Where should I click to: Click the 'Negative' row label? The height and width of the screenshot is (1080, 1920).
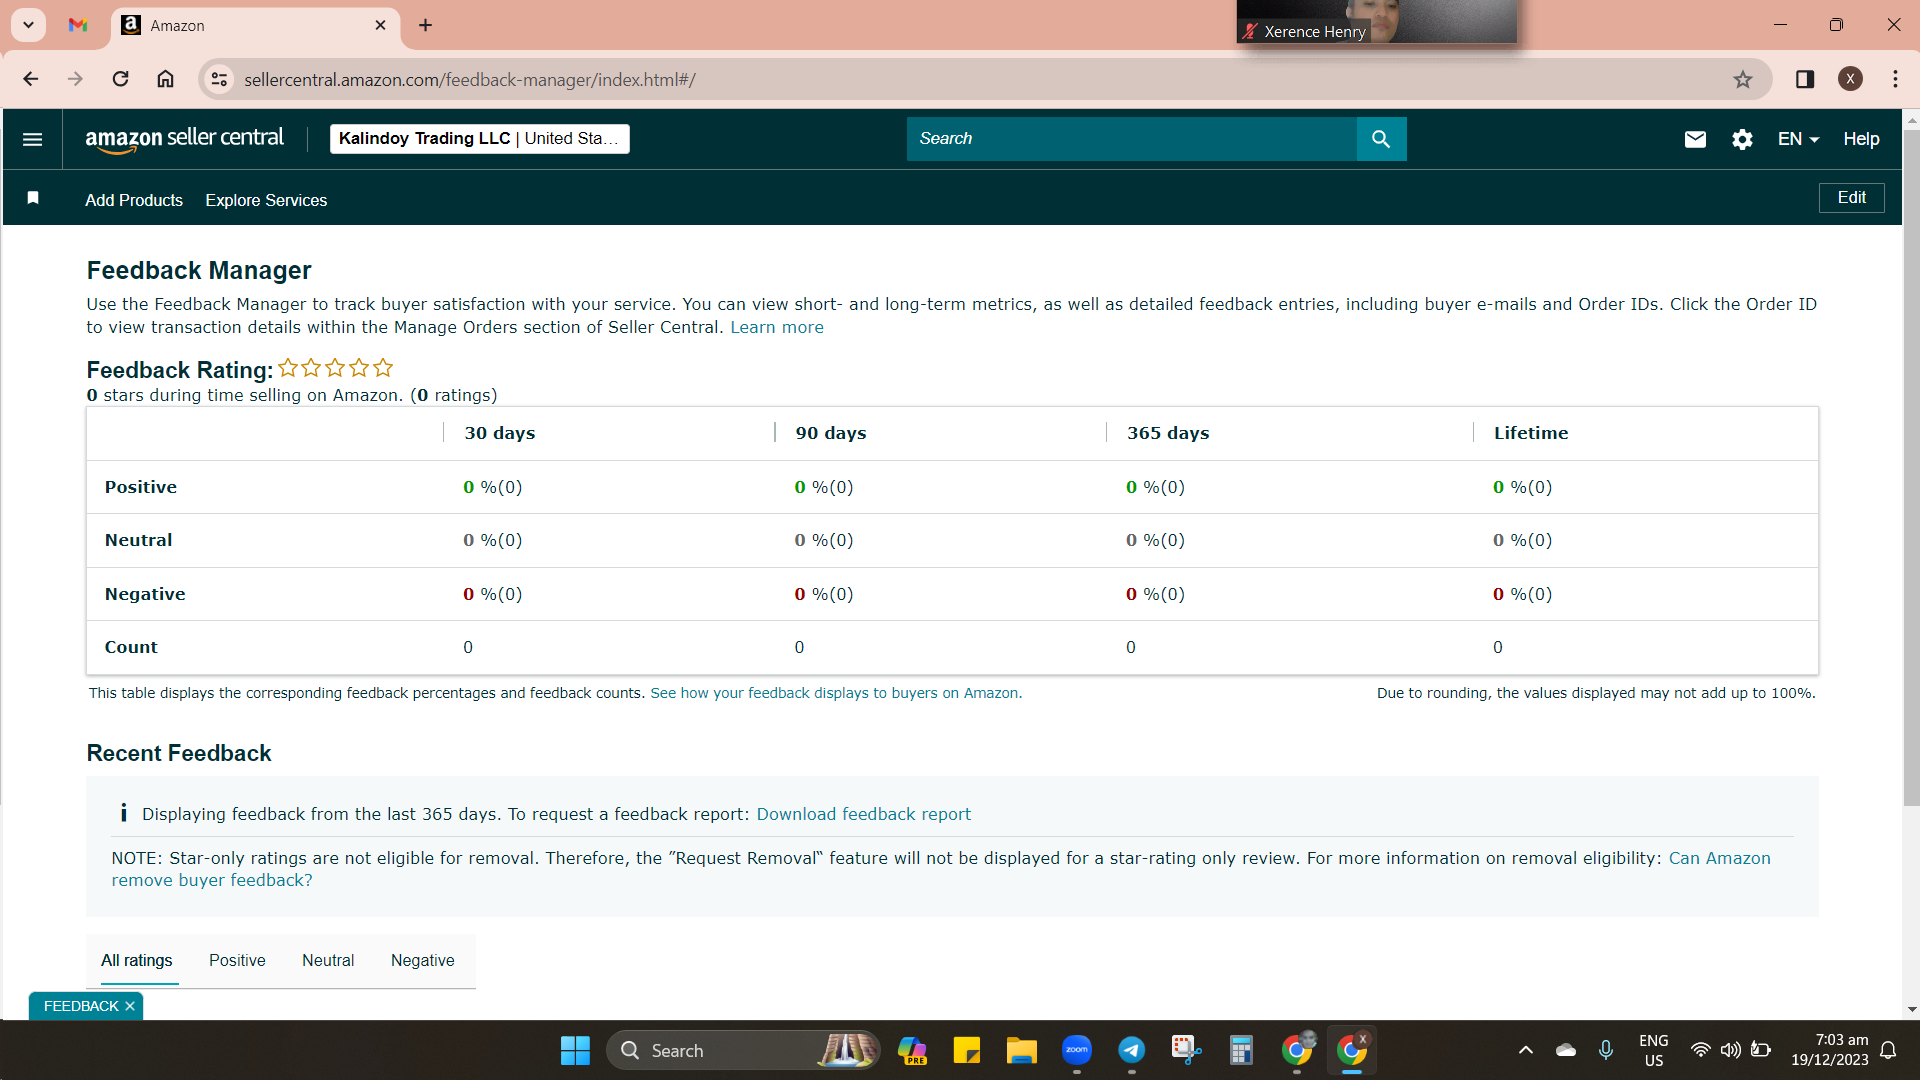point(145,594)
